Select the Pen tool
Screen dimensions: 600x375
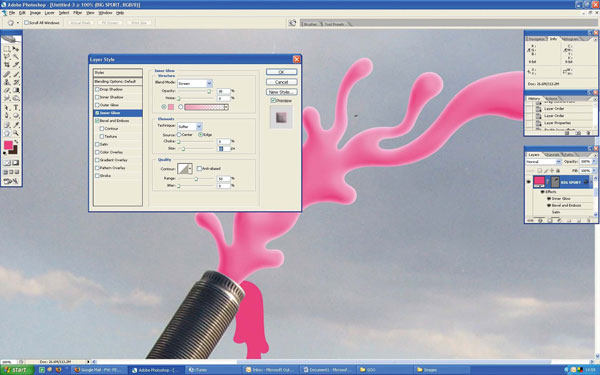click(7, 116)
